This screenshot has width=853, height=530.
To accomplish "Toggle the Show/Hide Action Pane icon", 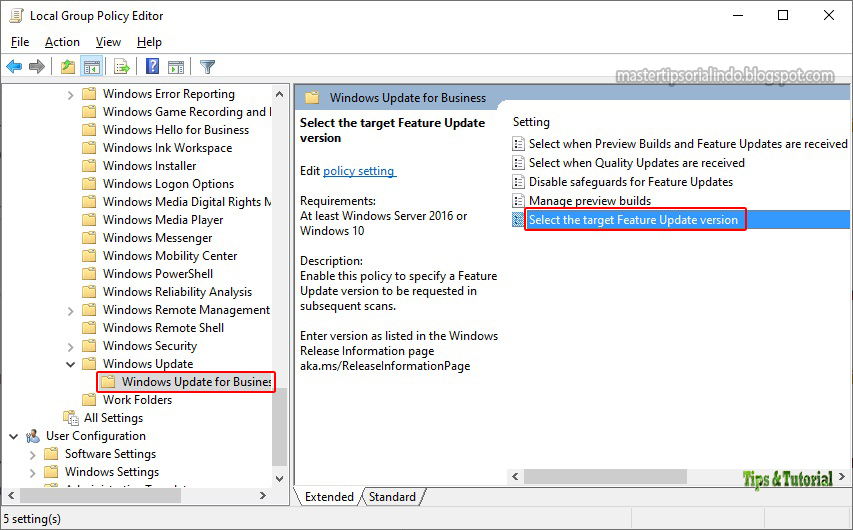I will [x=176, y=67].
